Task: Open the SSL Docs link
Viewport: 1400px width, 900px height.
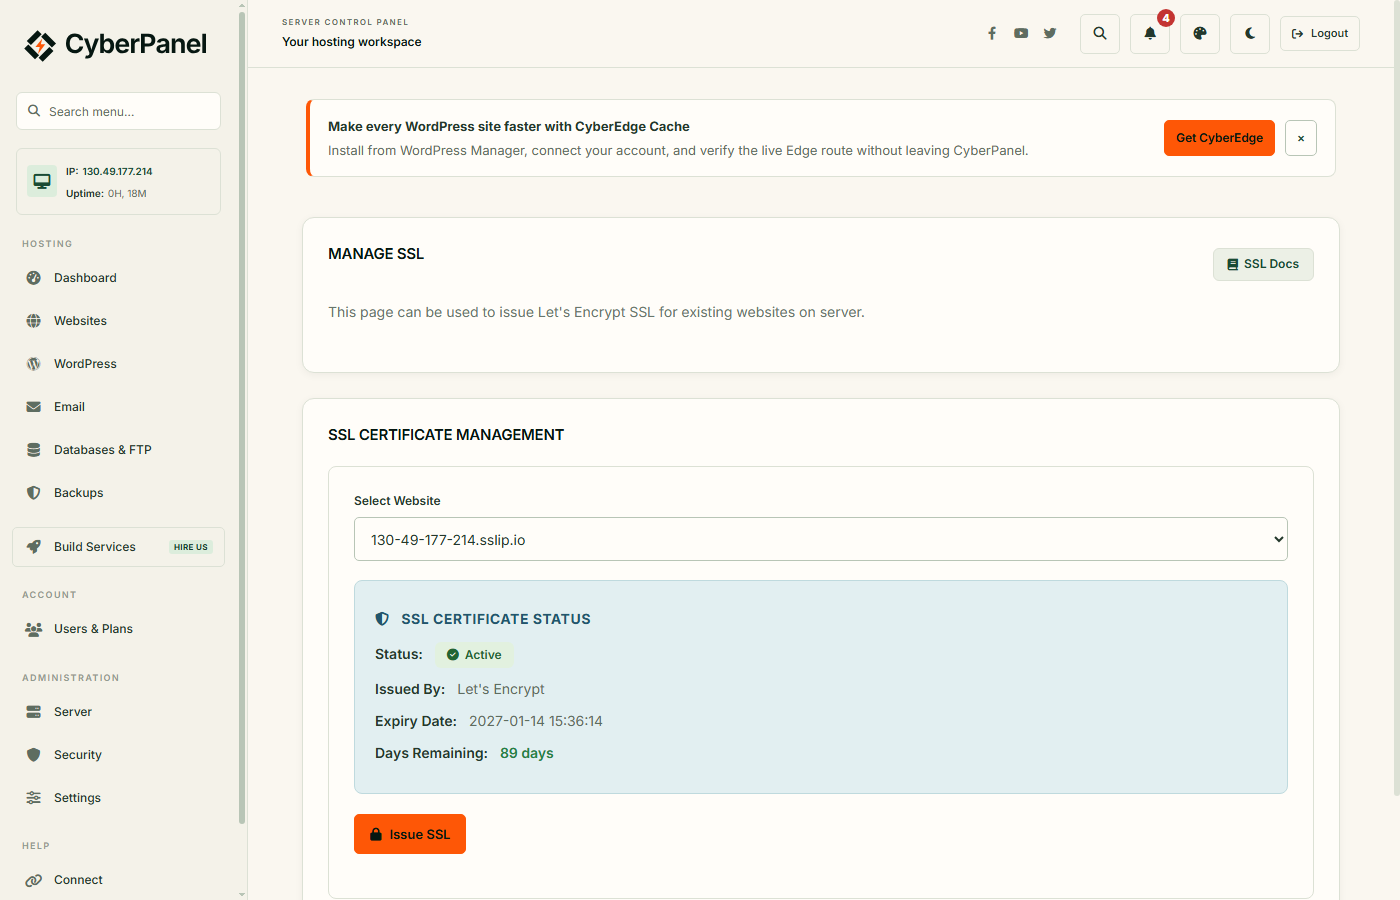Action: [x=1263, y=264]
